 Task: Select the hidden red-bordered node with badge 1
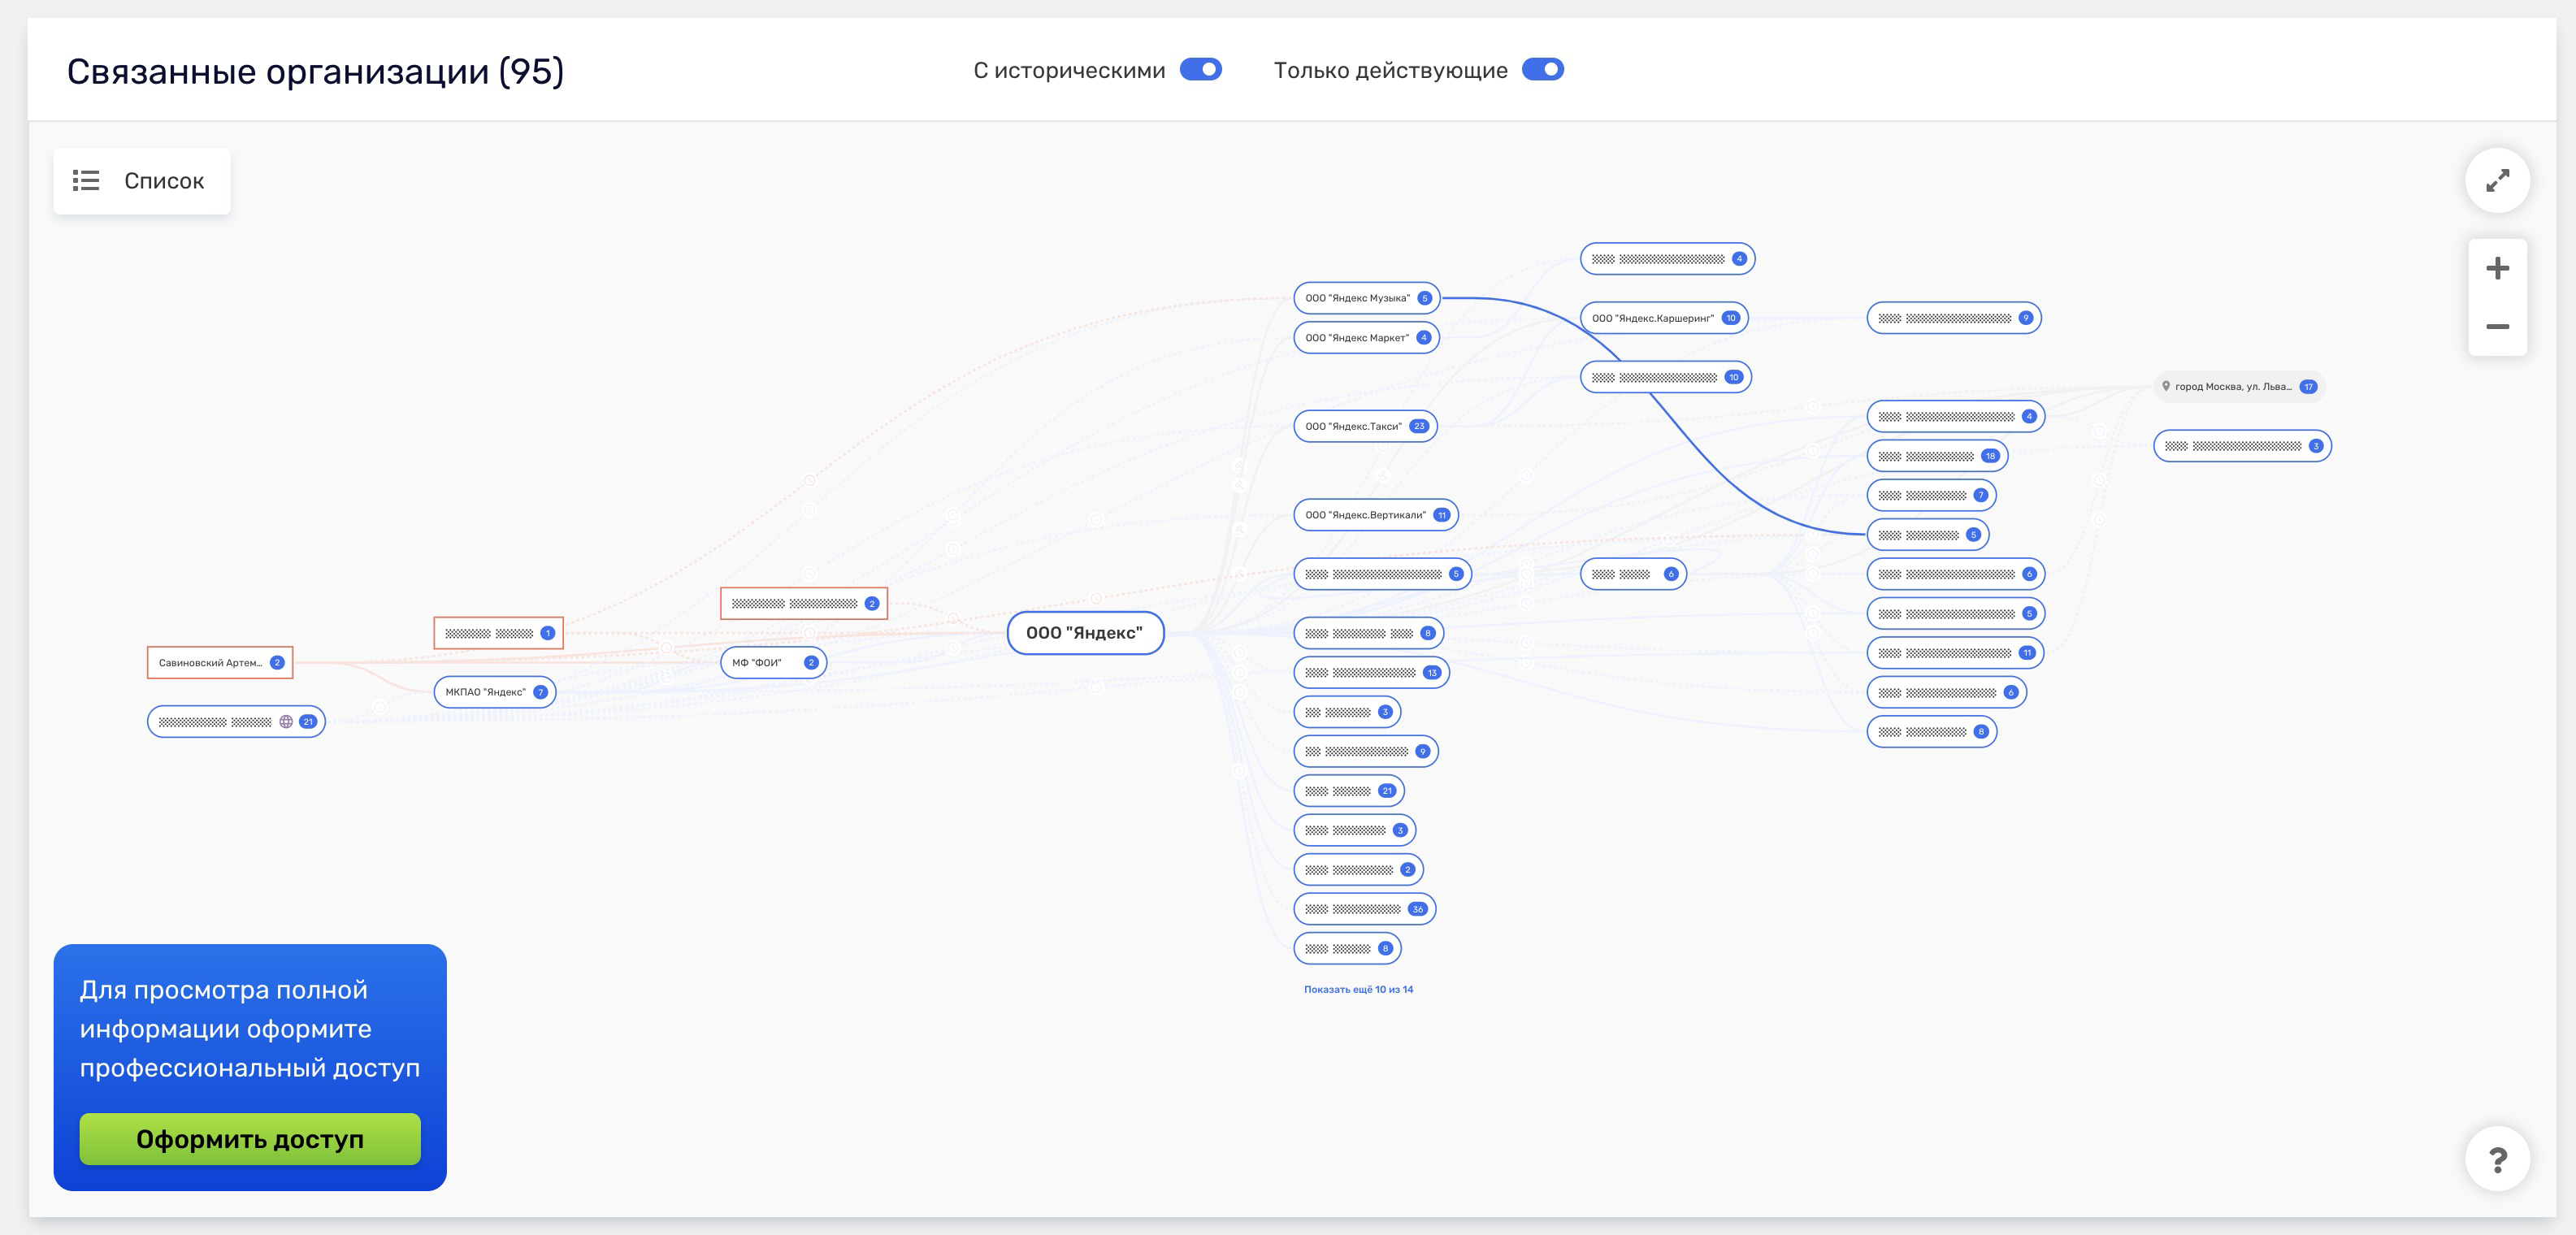pyautogui.click(x=498, y=633)
